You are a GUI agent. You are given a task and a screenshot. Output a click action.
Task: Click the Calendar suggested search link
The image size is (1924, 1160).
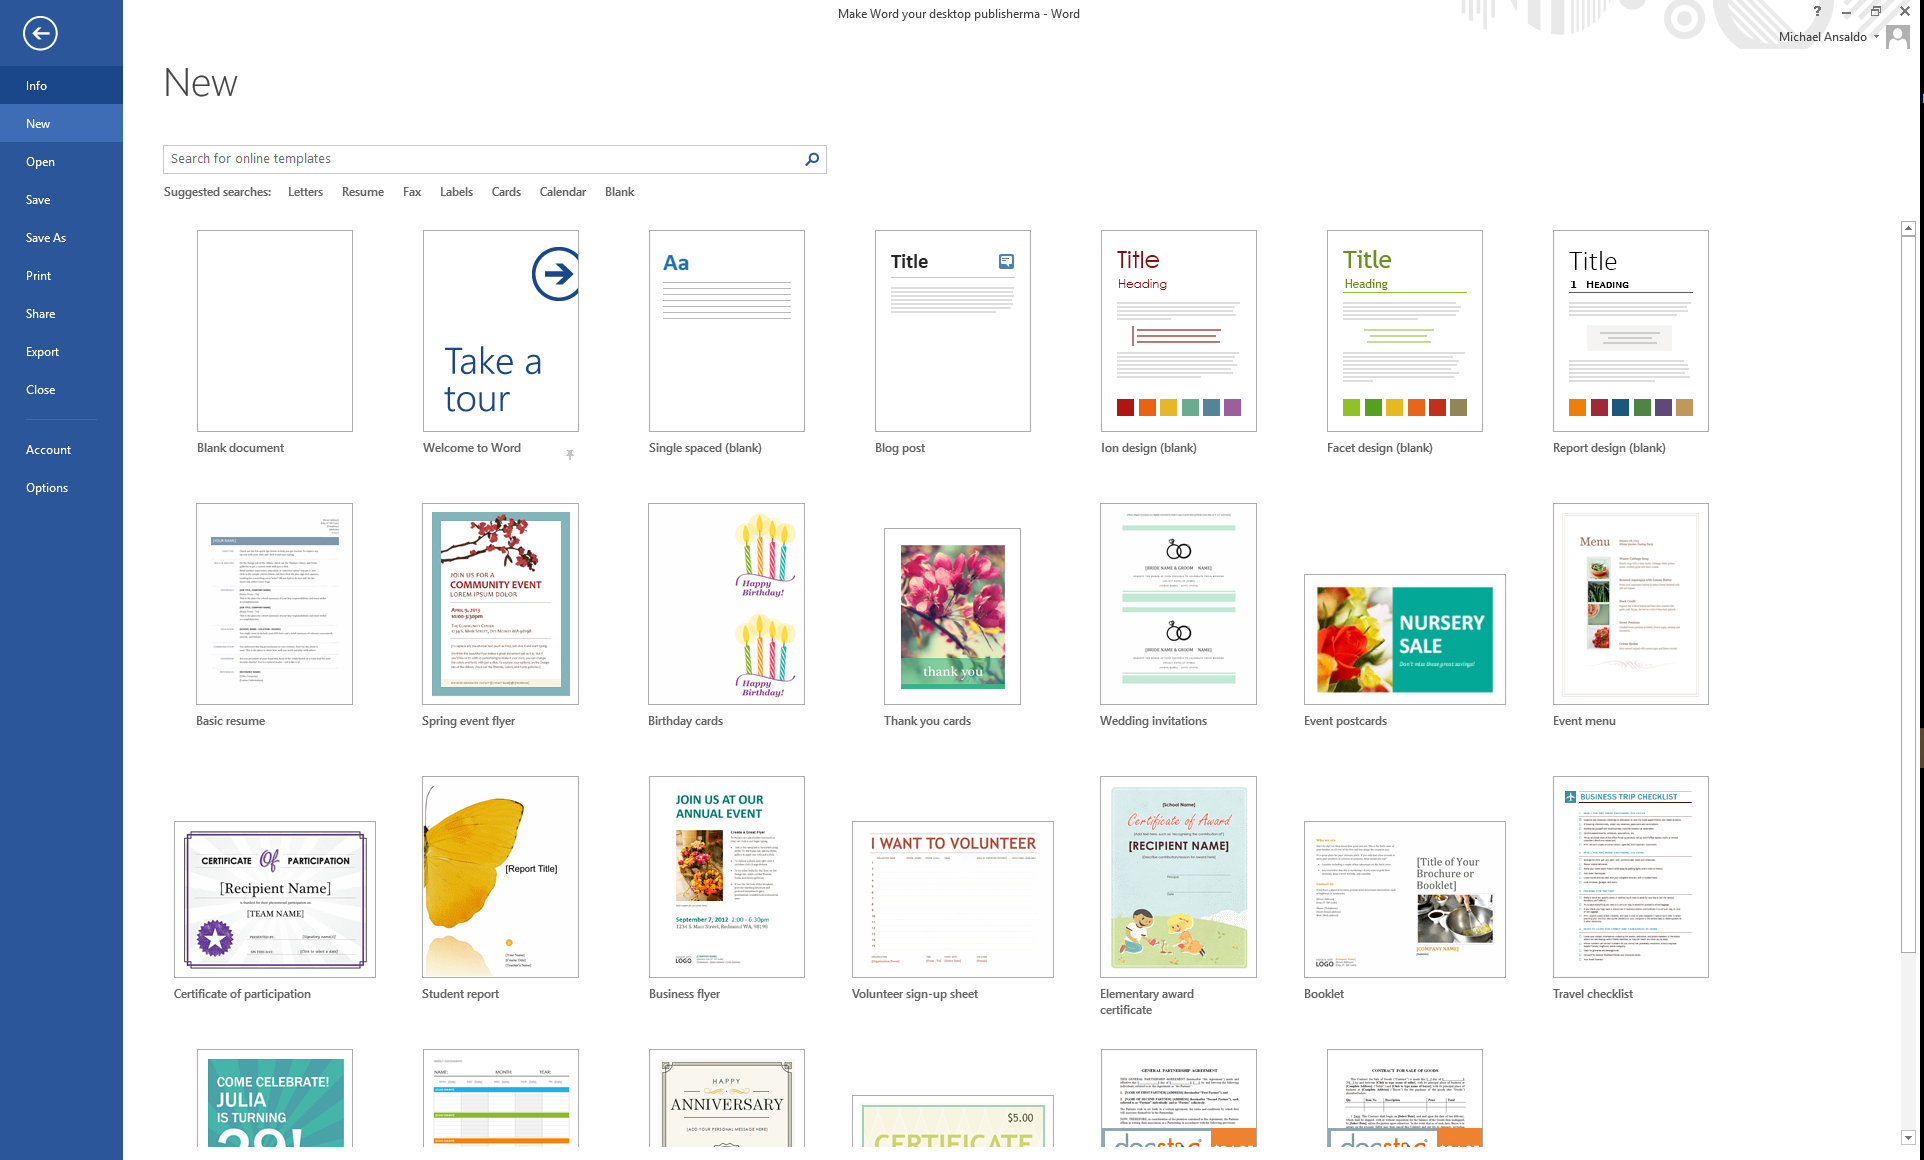pyautogui.click(x=562, y=191)
